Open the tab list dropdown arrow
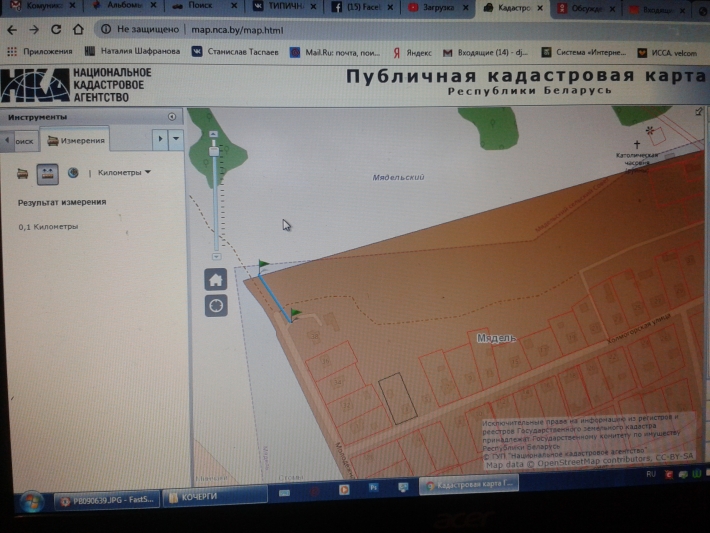The height and width of the screenshot is (533, 710). (x=176, y=139)
